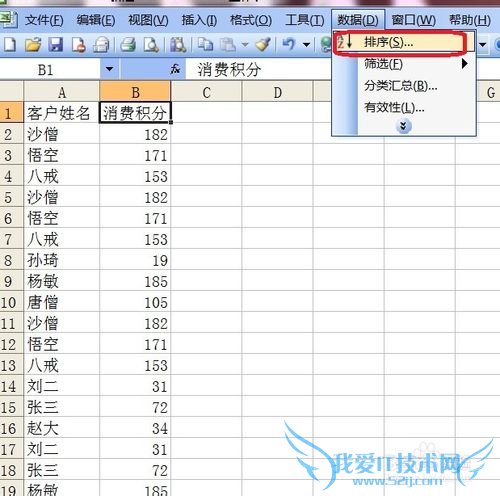500x496 pixels.
Task: Click 沙僧 in row 2
Action: (62, 134)
